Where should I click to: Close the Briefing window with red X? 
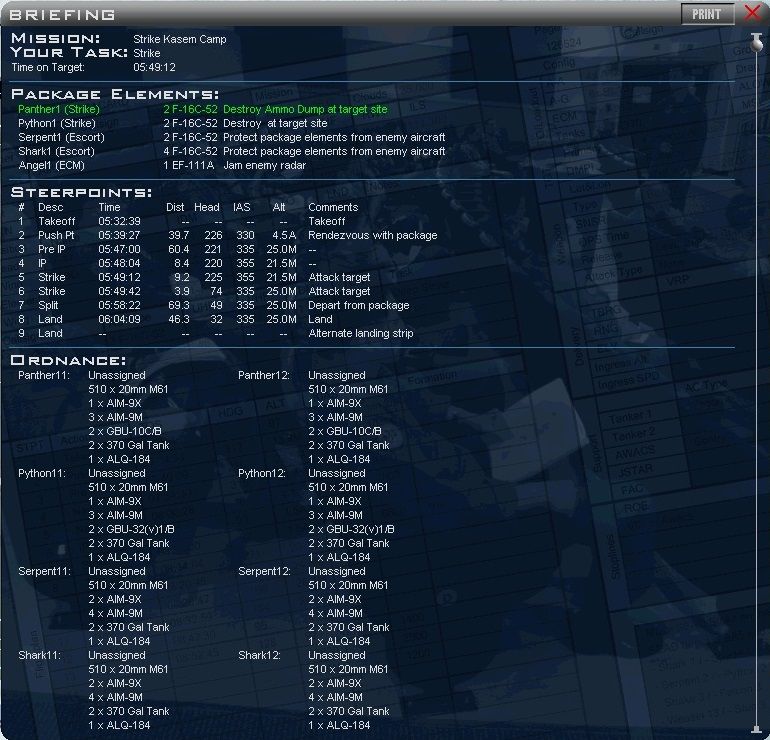click(x=752, y=13)
